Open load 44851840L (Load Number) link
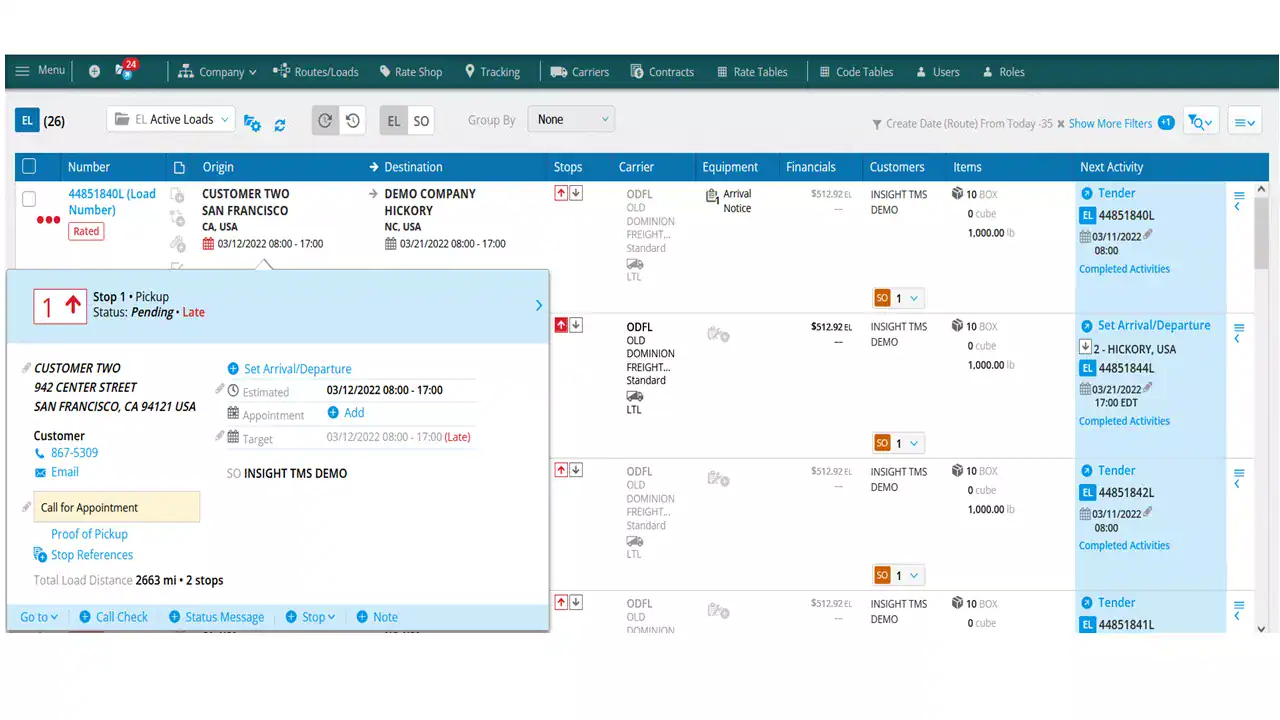Viewport: 1280px width, 720px height. (x=112, y=202)
